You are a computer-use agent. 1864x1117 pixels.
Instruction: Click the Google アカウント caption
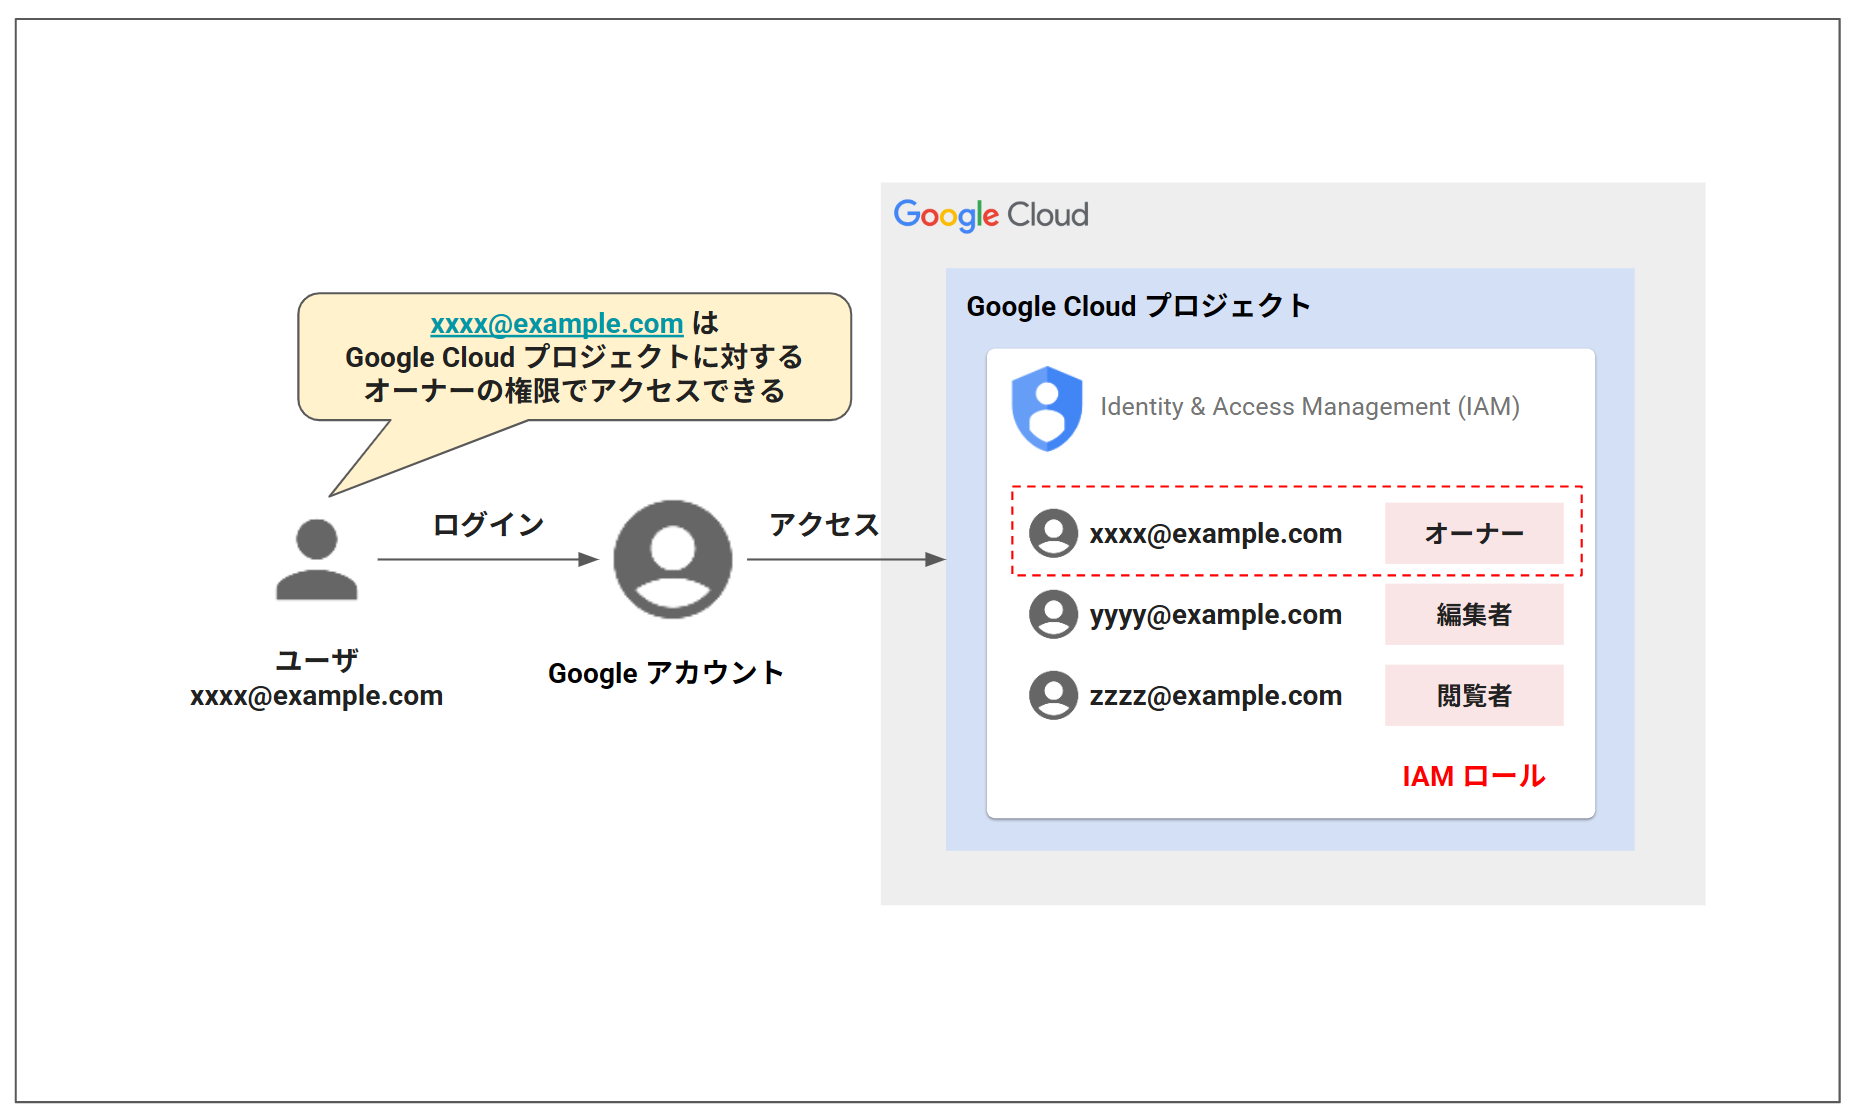pos(665,673)
